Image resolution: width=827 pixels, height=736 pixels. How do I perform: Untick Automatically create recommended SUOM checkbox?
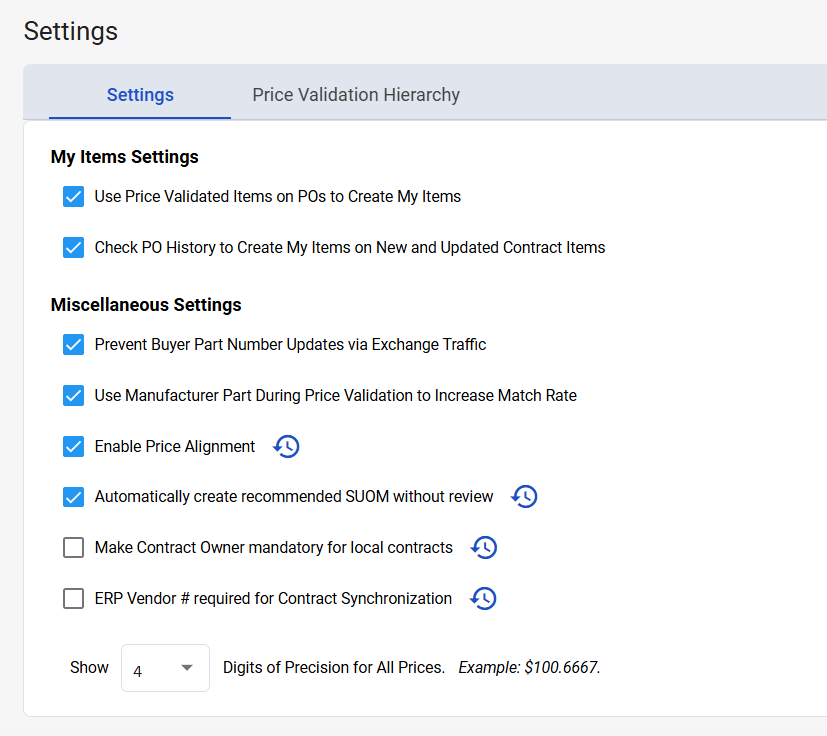point(73,496)
